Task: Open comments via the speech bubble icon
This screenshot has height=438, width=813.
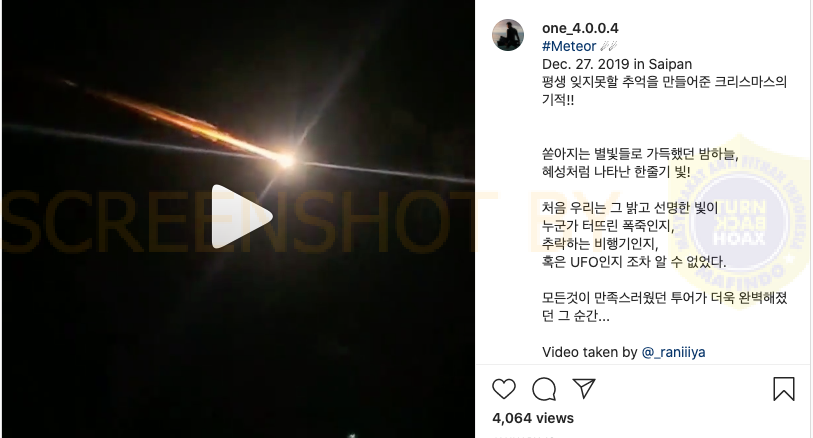Action: (544, 389)
